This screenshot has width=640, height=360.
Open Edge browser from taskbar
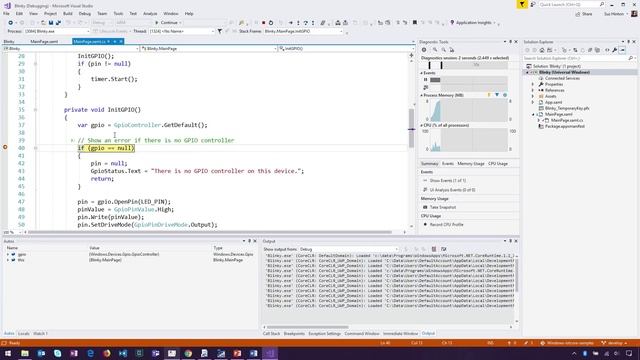90,353
